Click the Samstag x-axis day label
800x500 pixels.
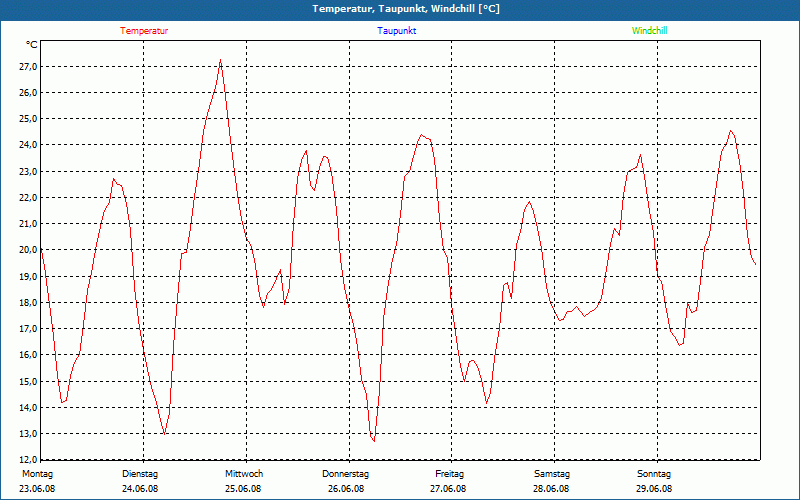[552, 474]
